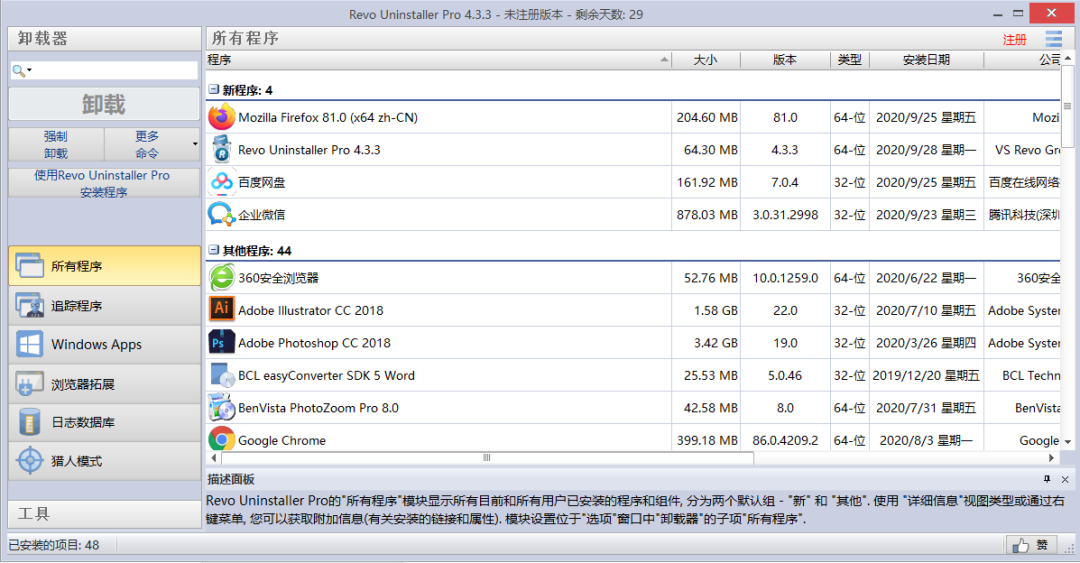
Task: Select the Adobe Illustrator CC 2018 name
Action: coord(311,310)
